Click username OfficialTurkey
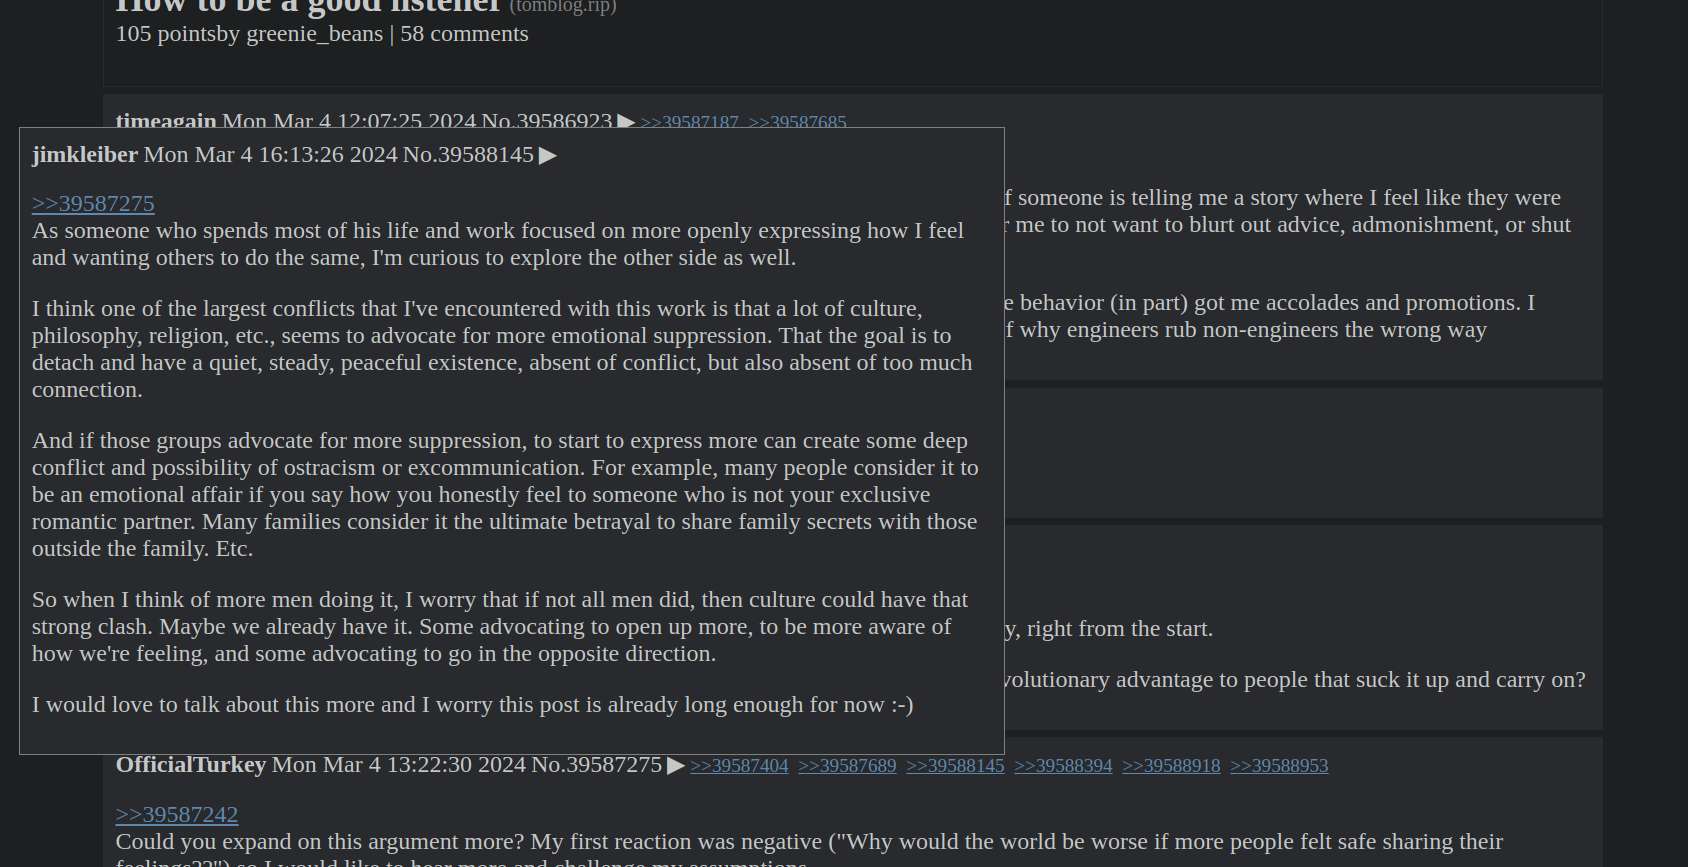Viewport: 1688px width, 867px height. click(x=191, y=765)
